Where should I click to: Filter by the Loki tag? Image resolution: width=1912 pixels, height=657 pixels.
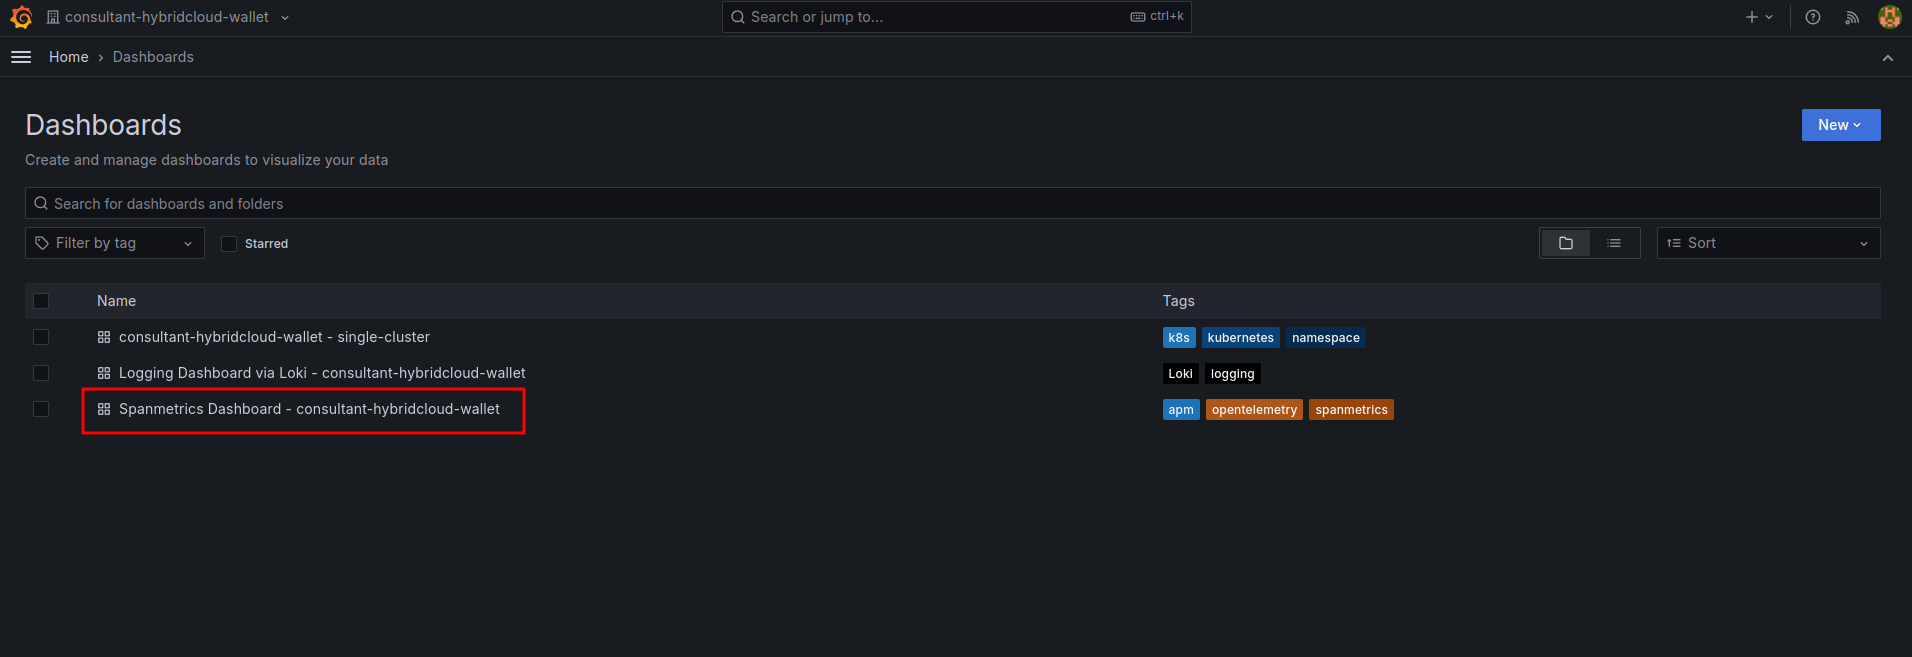coord(1181,374)
